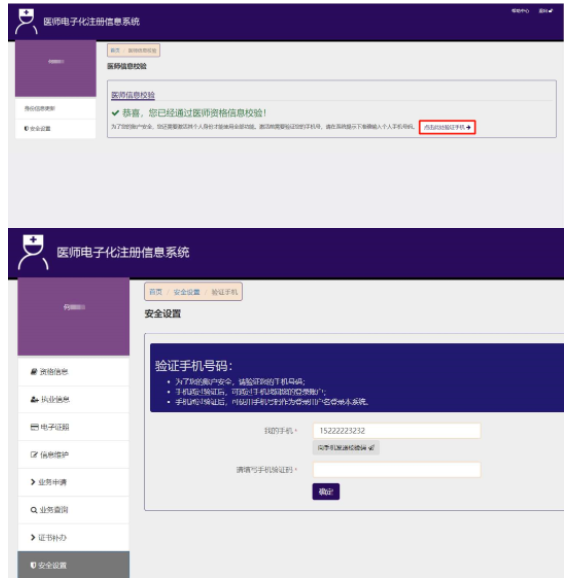The image size is (573, 581).
Task: Click the red-outlined verify phone link with arrow
Action: [447, 127]
